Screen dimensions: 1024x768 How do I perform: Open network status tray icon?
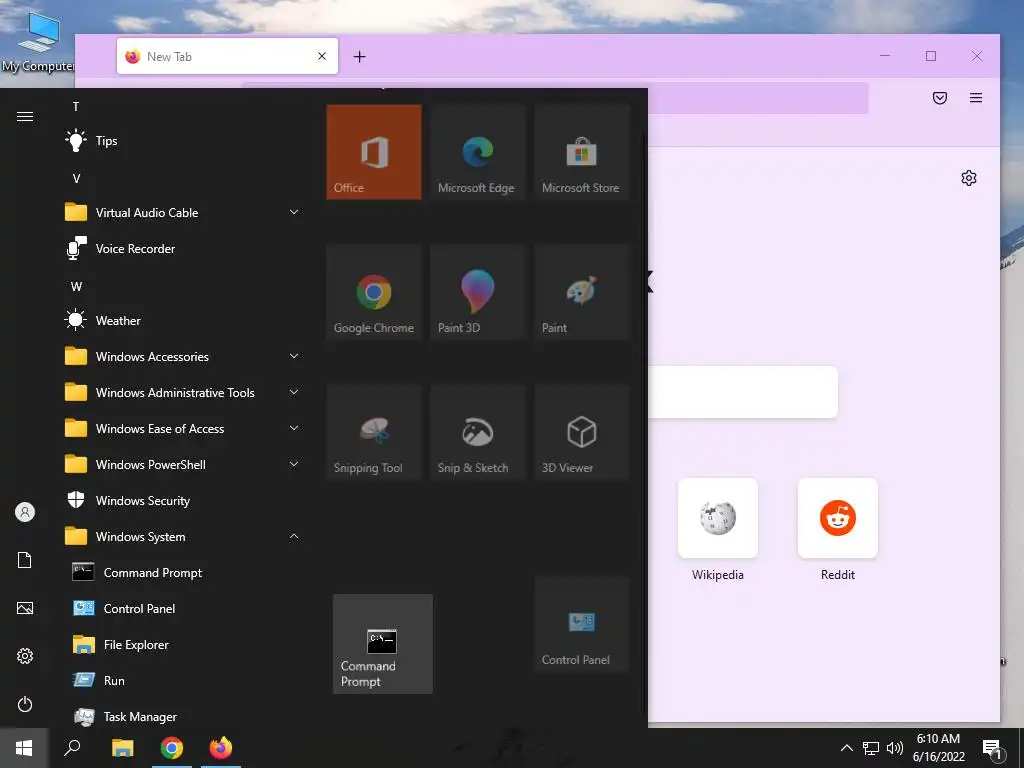[x=871, y=748]
